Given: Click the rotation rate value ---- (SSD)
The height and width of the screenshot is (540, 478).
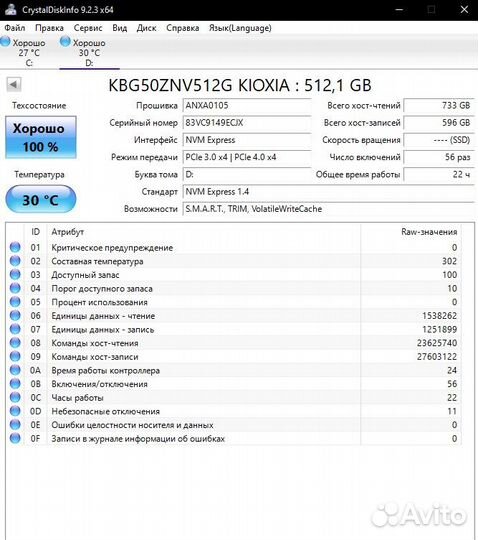Looking at the screenshot, I should pos(439,140).
